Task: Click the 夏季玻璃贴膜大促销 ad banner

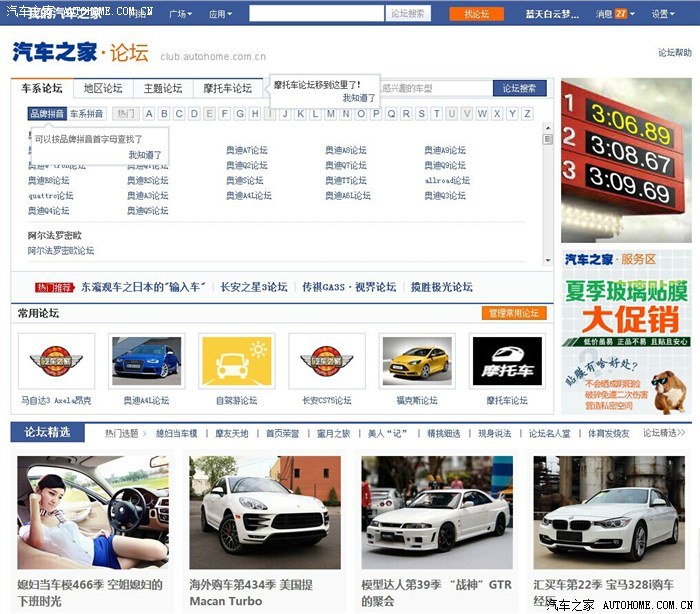Action: pos(626,333)
